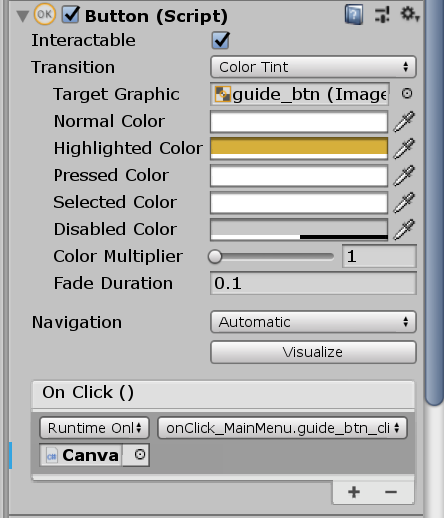Screen dimensions: 444x518
Task: Open the Navigation Automatic dropdown
Action: pyautogui.click(x=313, y=322)
